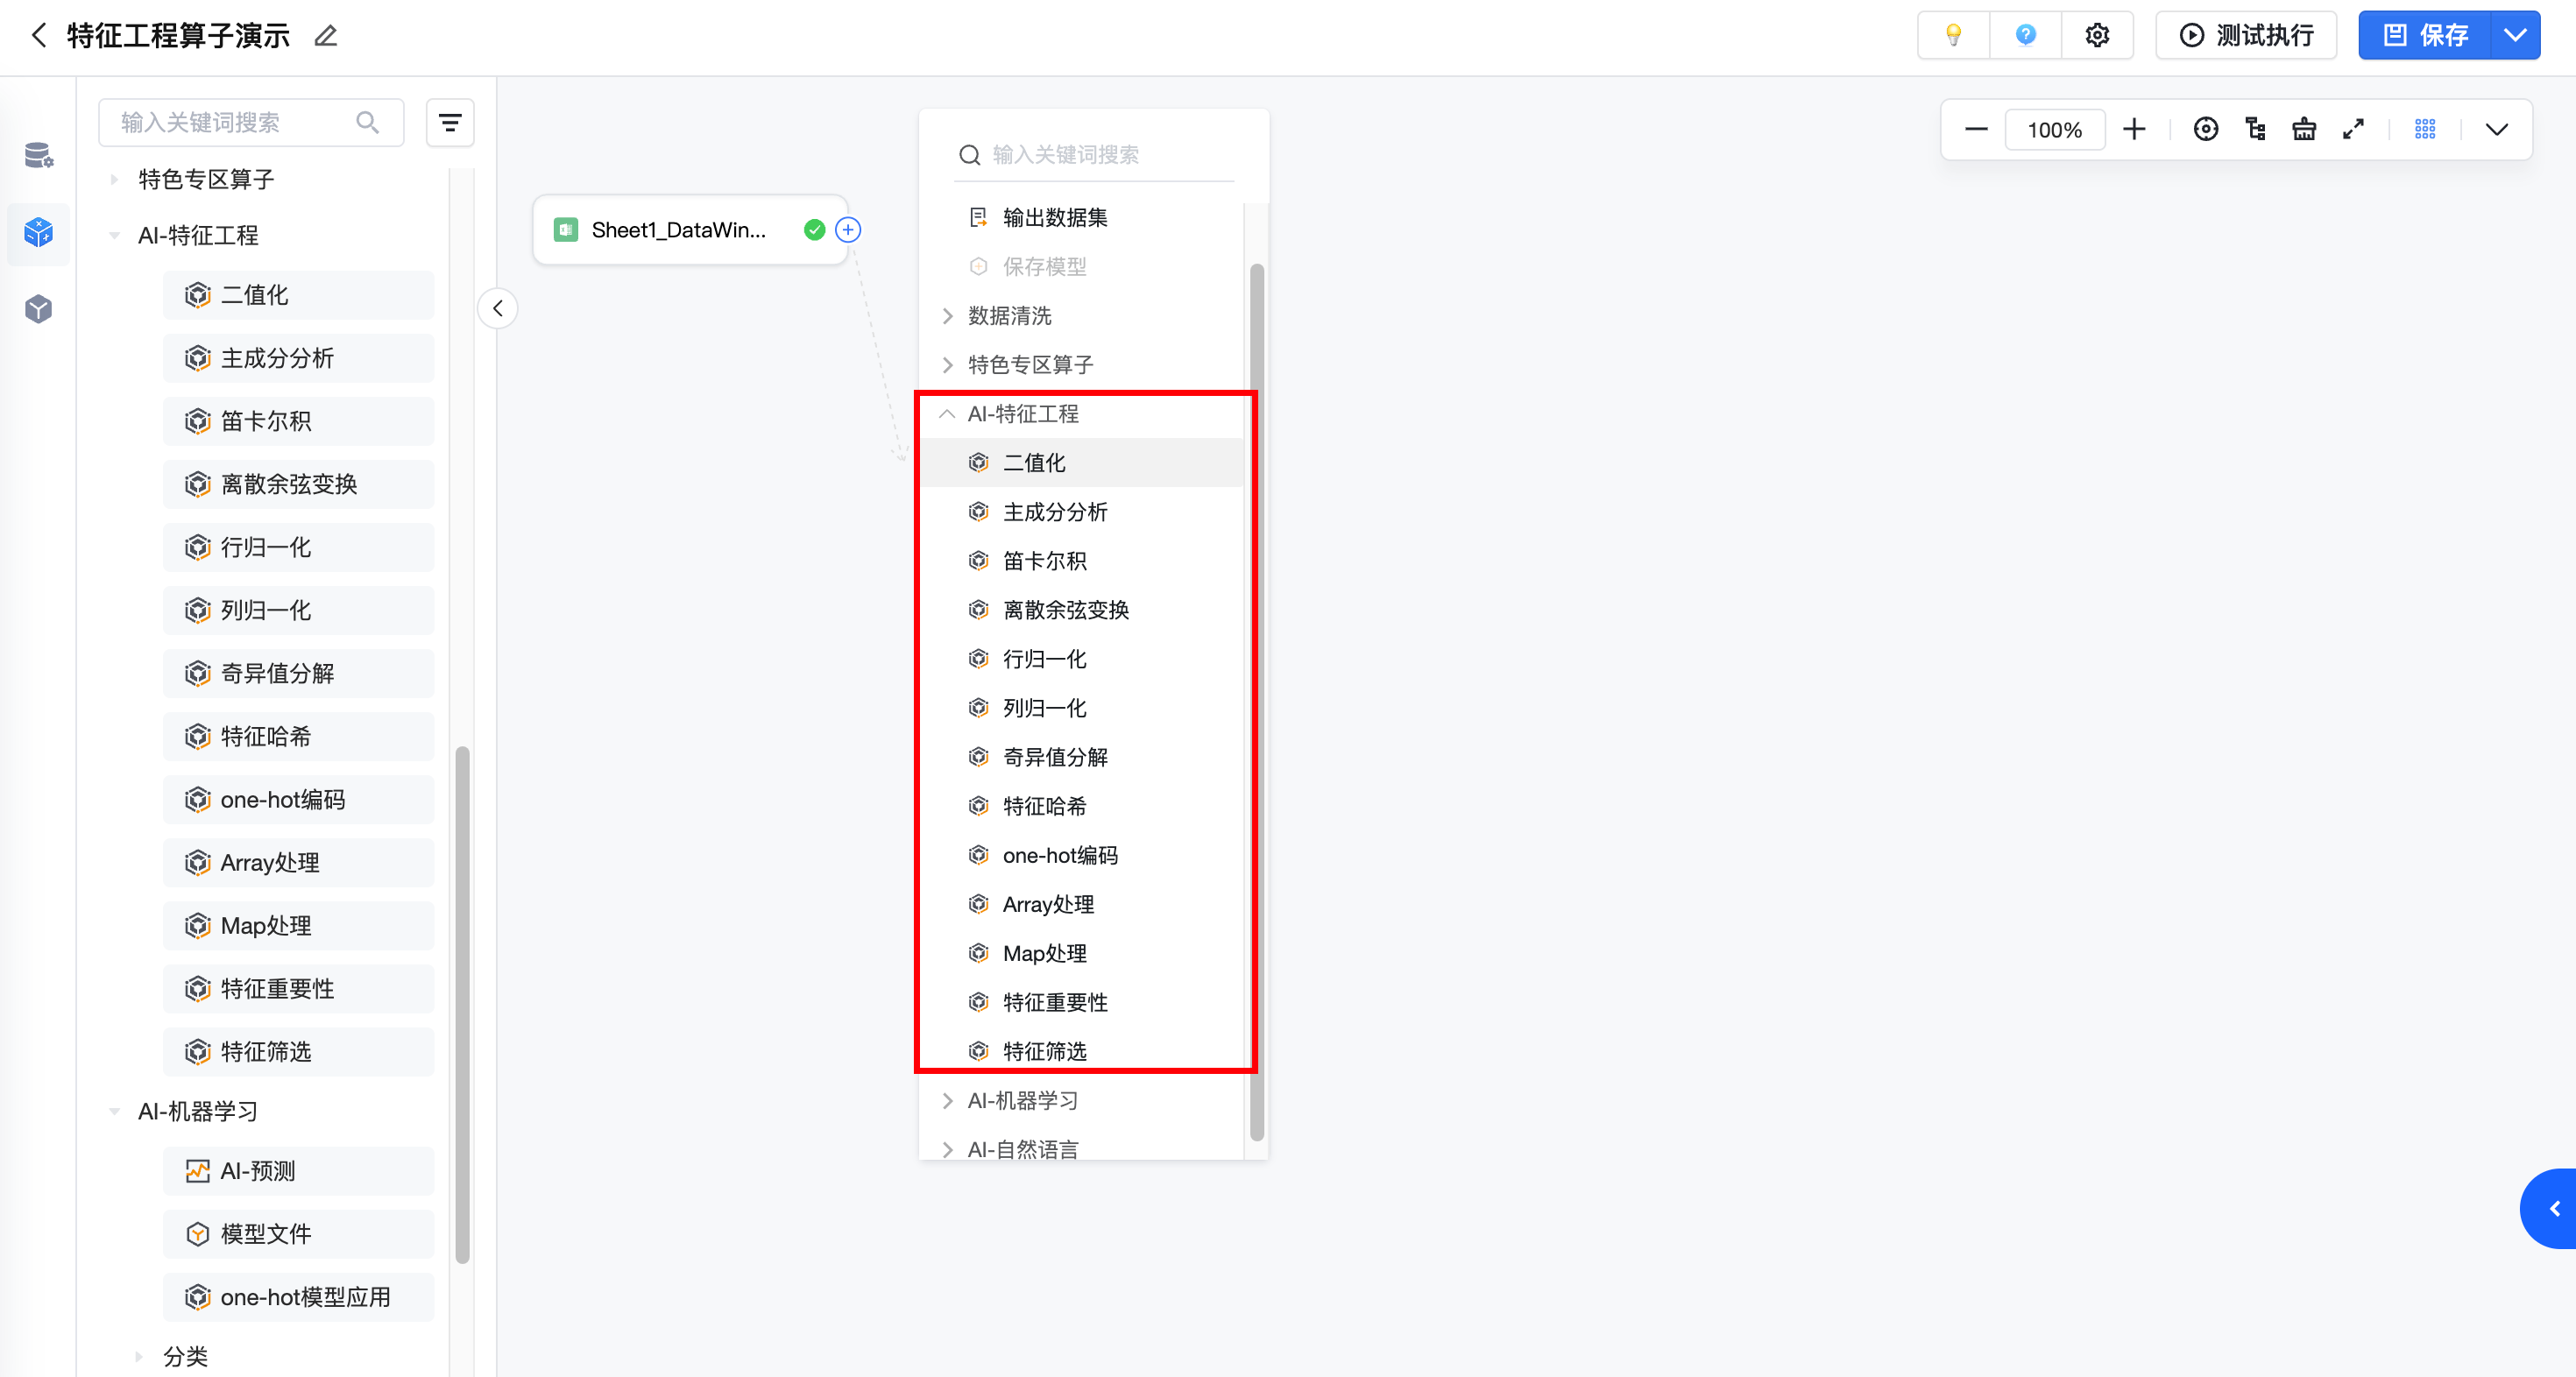Open the settings gear icon

[x=2097, y=36]
